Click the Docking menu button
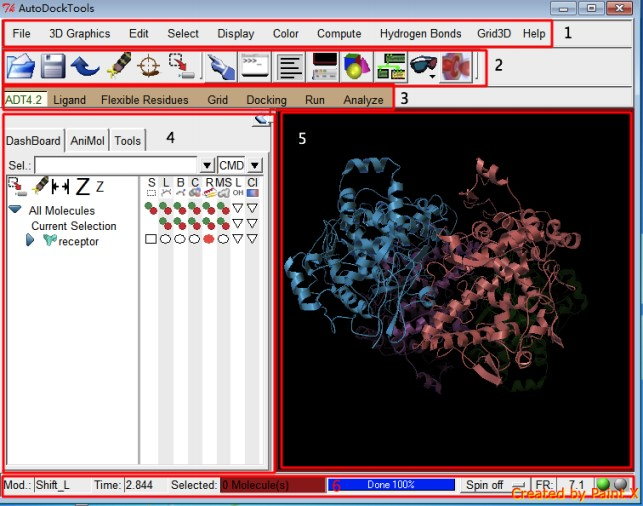The height and width of the screenshot is (506, 643). tap(267, 100)
